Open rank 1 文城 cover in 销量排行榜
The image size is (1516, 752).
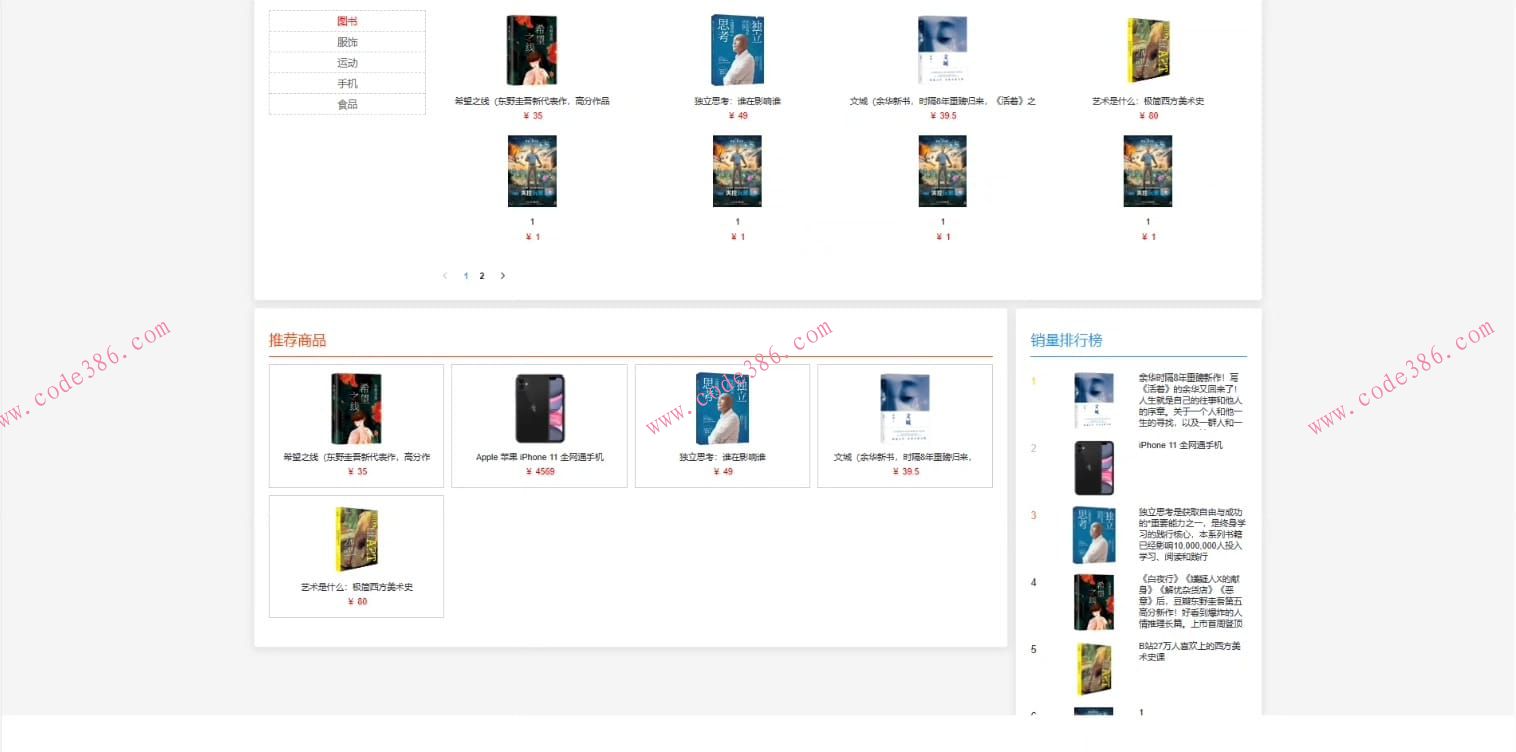point(1094,401)
